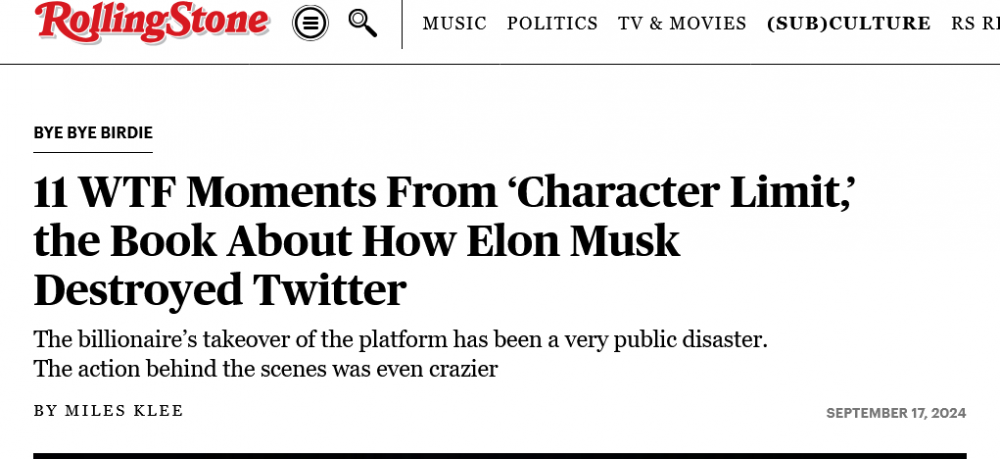Click the 'BY' byline label
The width and height of the screenshot is (1000, 459).
click(x=45, y=411)
